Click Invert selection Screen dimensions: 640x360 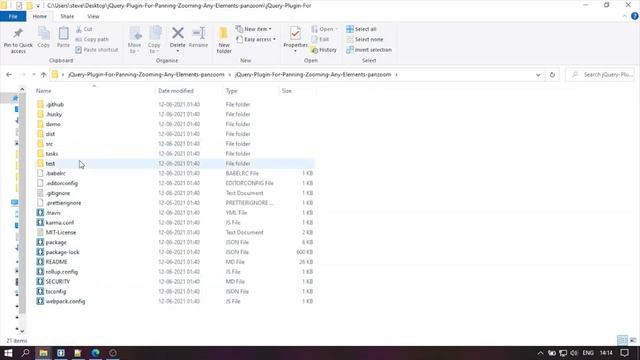click(x=369, y=50)
